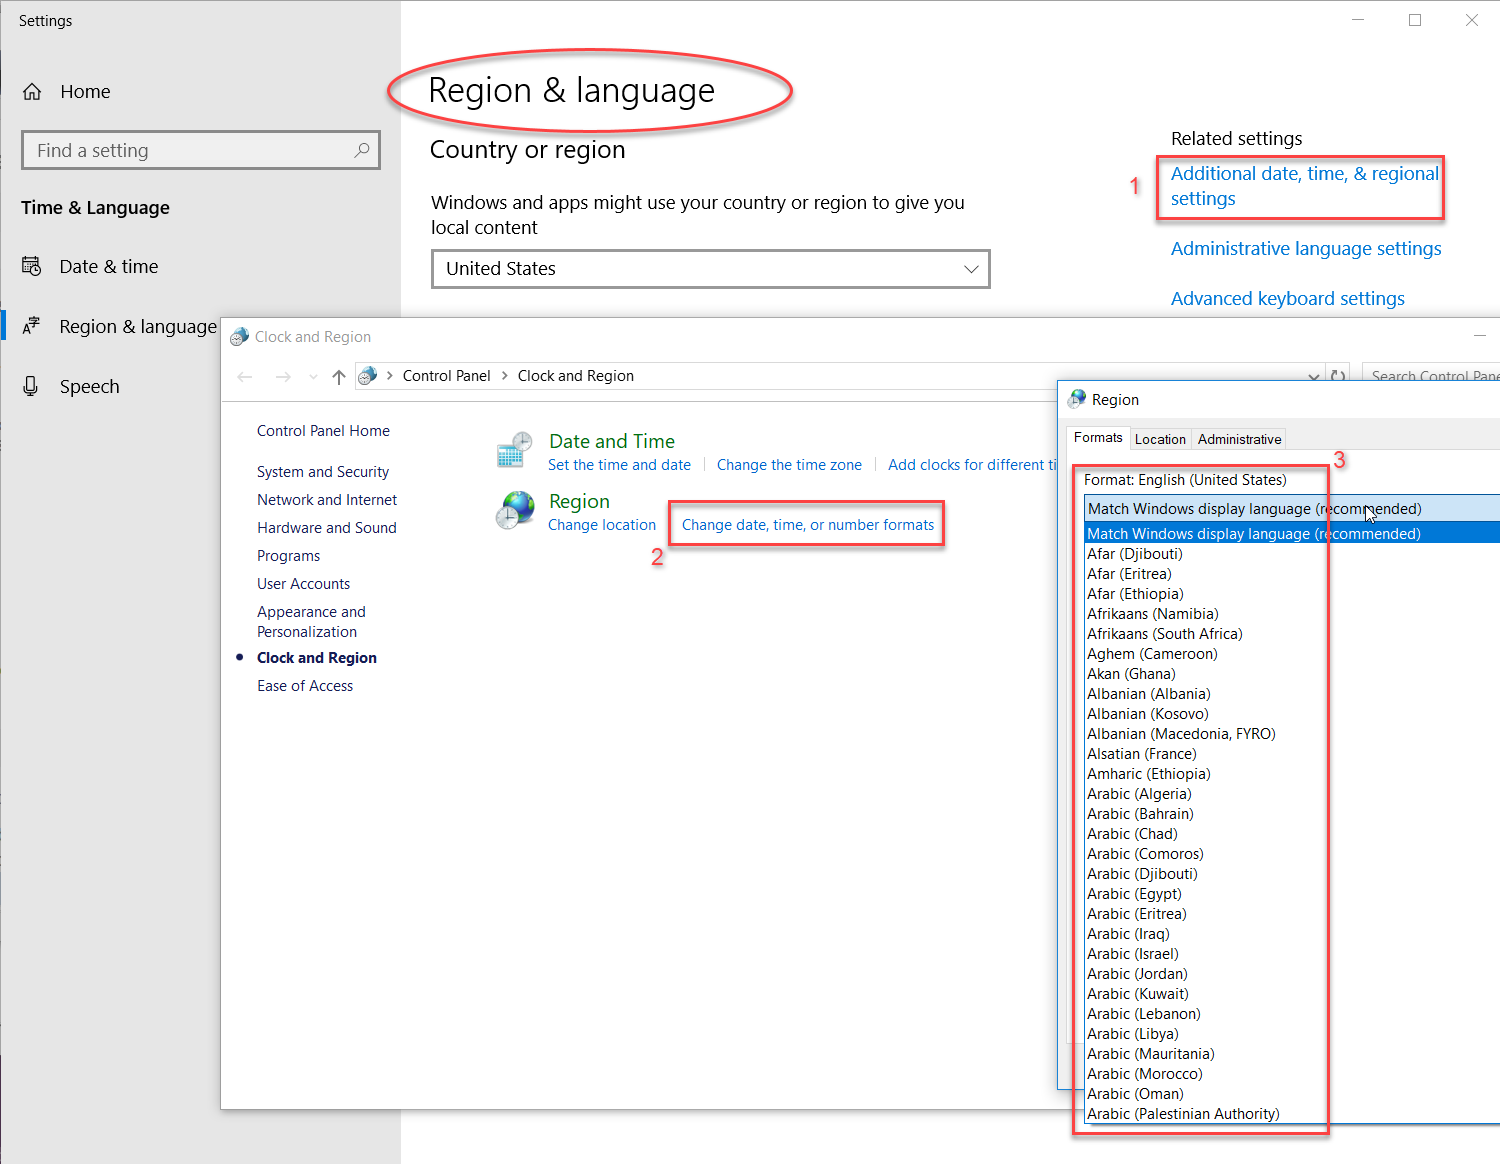This screenshot has height=1164, width=1500.
Task: Open Programs category
Action: [x=288, y=556]
